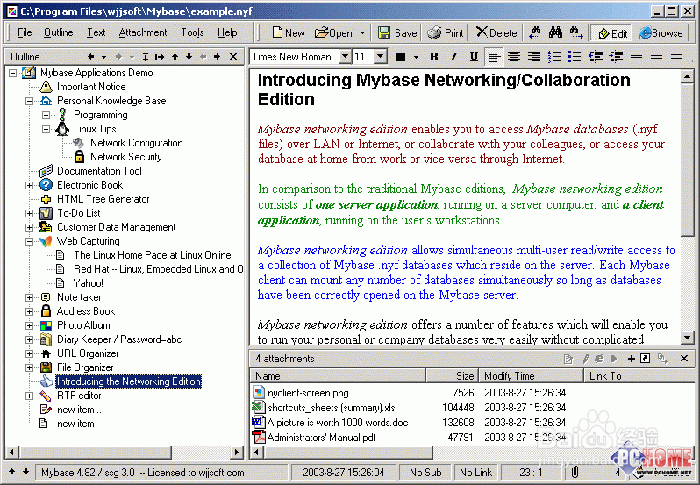Click the paperclip icon in status bar
This screenshot has width=700, height=485.
click(x=575, y=472)
